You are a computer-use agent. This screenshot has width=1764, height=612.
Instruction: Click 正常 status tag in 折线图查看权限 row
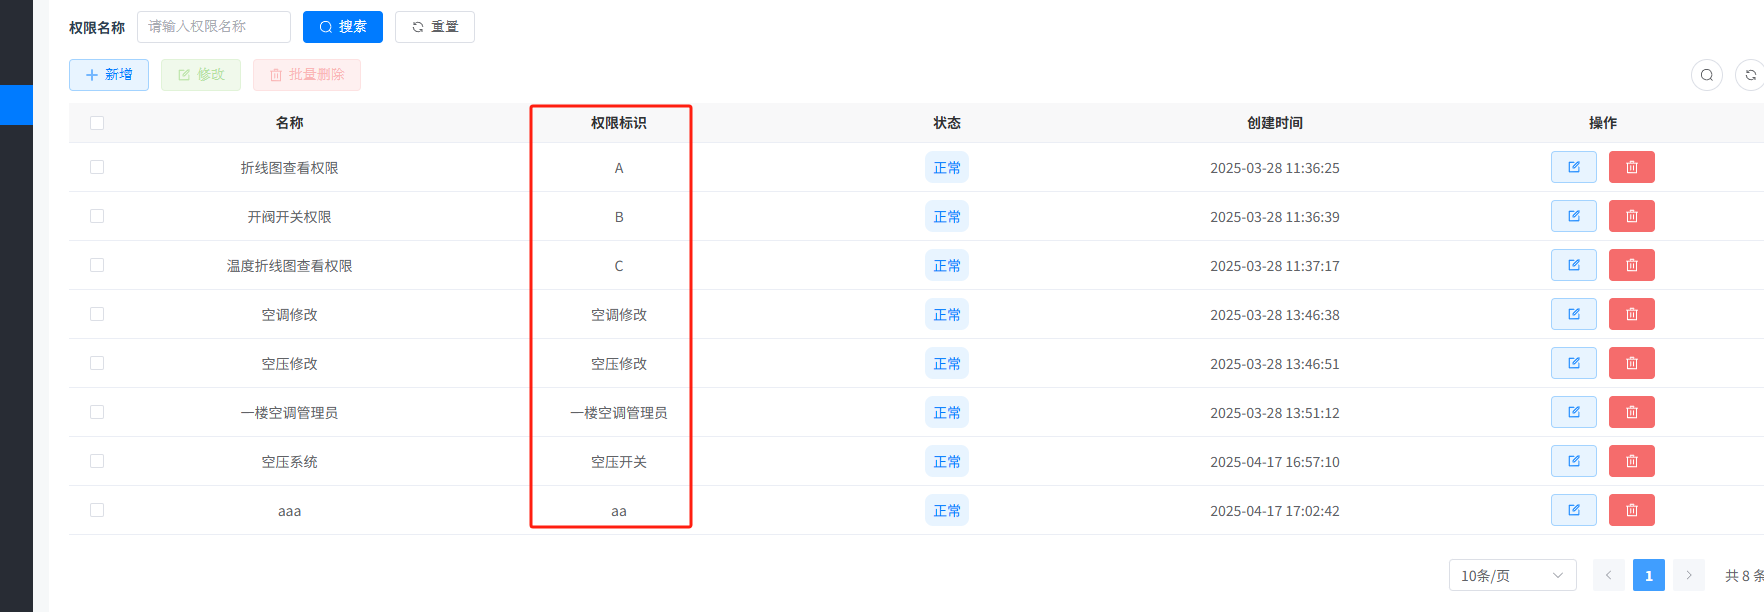pos(947,167)
